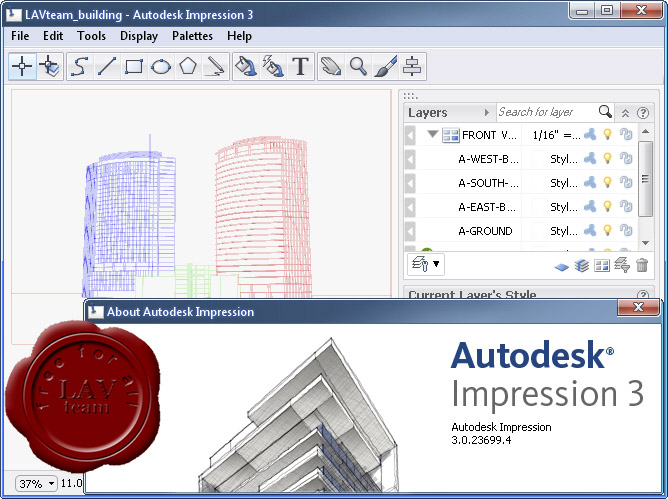Click the Styl... cell of A-WEST-B
This screenshot has width=668, height=499.
(x=564, y=159)
